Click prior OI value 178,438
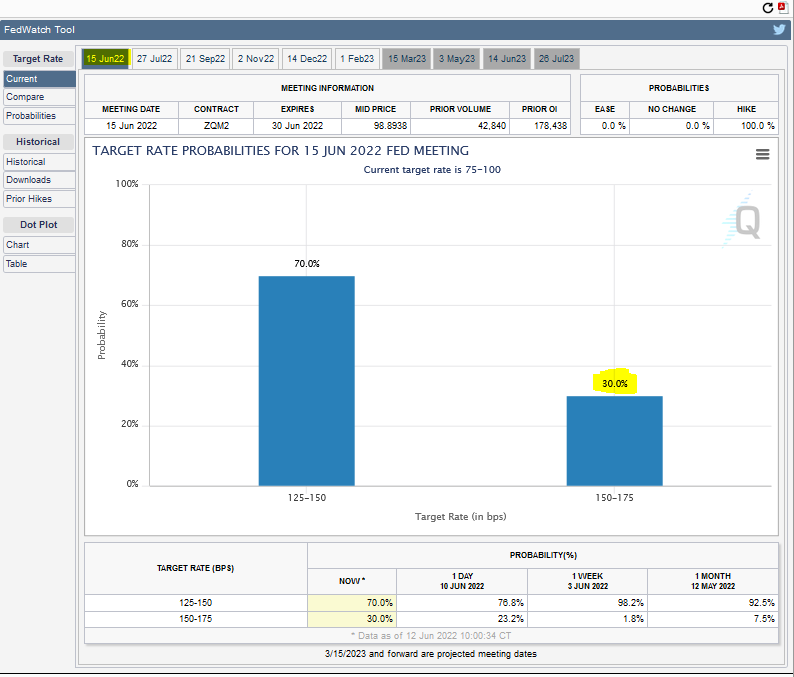This screenshot has width=794, height=677. point(540,126)
